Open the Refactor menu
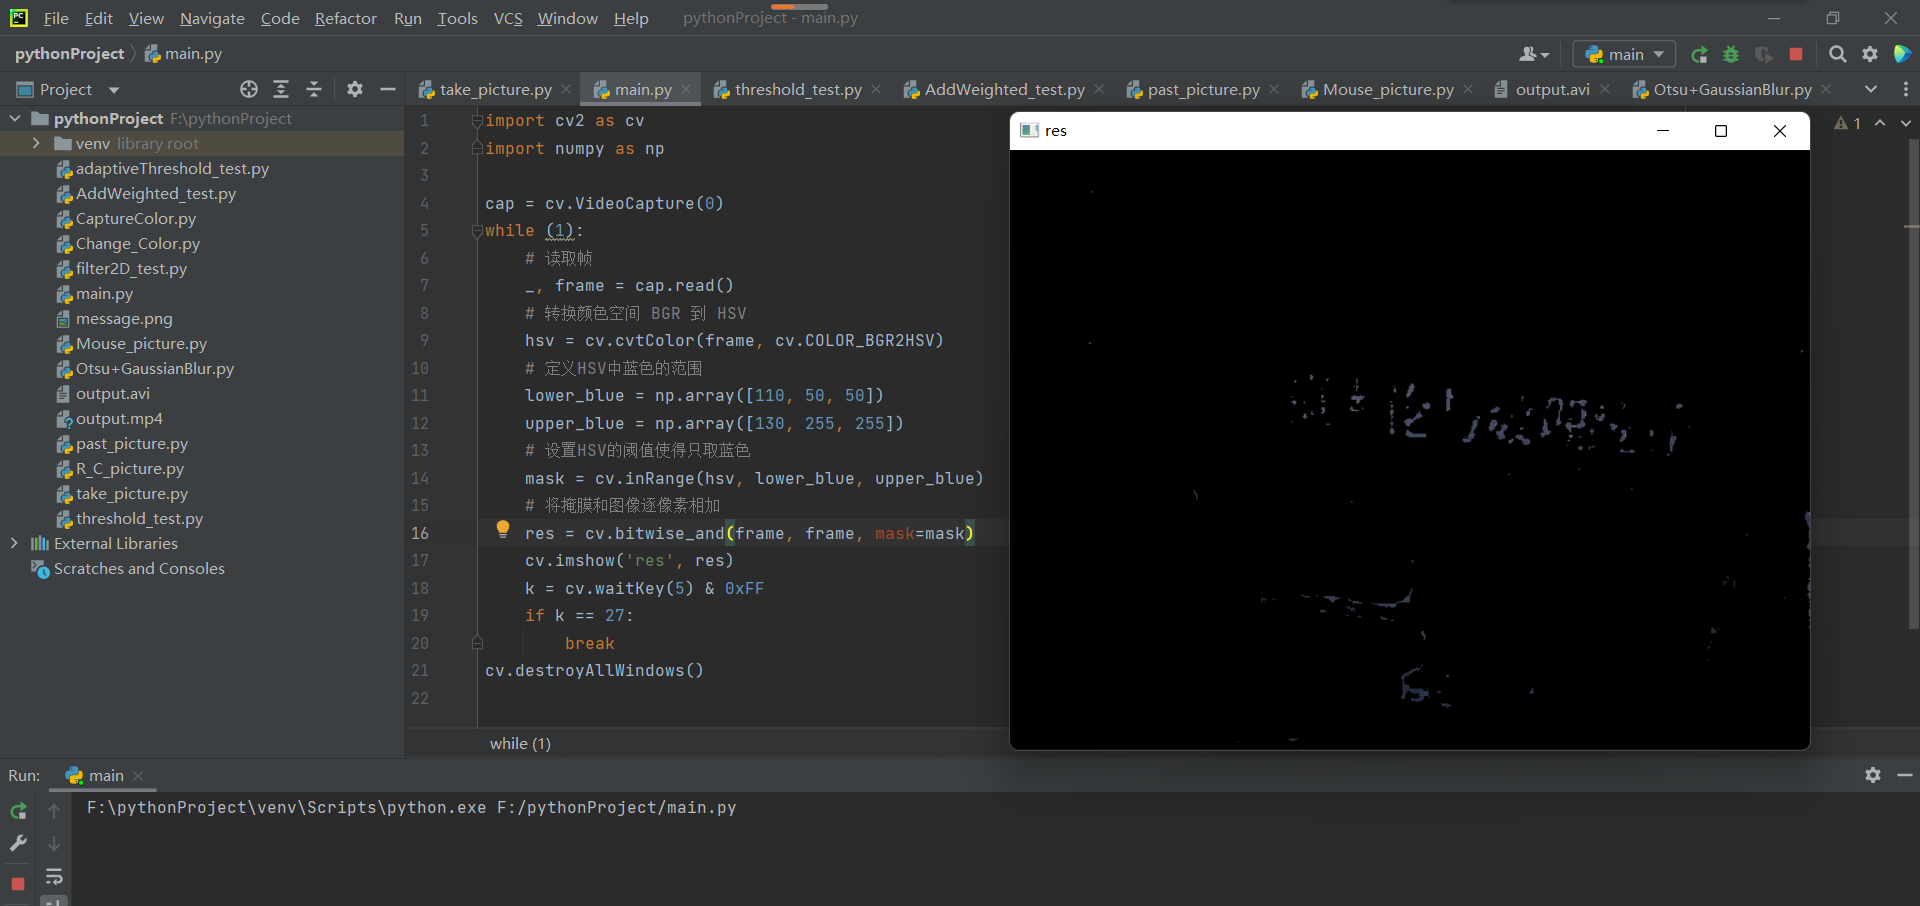Screen dimensions: 1920x906 [x=345, y=18]
